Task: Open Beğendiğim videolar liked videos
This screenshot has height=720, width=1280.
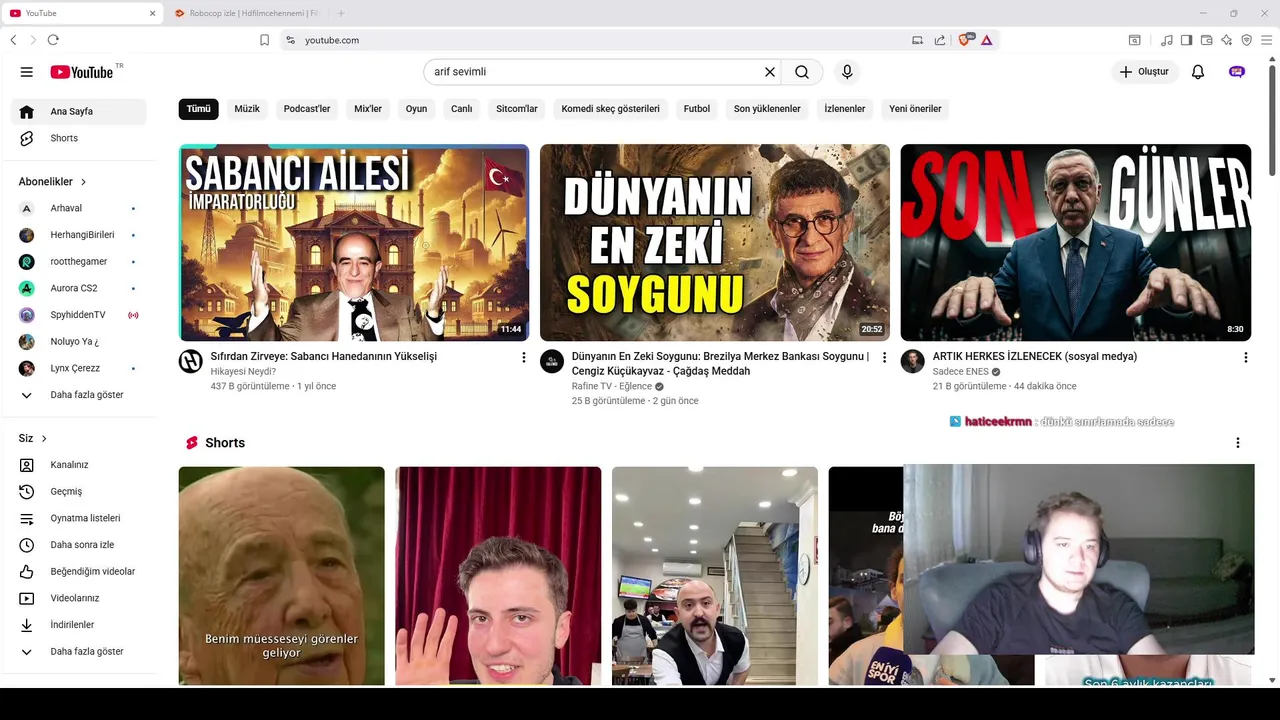Action: (x=79, y=571)
